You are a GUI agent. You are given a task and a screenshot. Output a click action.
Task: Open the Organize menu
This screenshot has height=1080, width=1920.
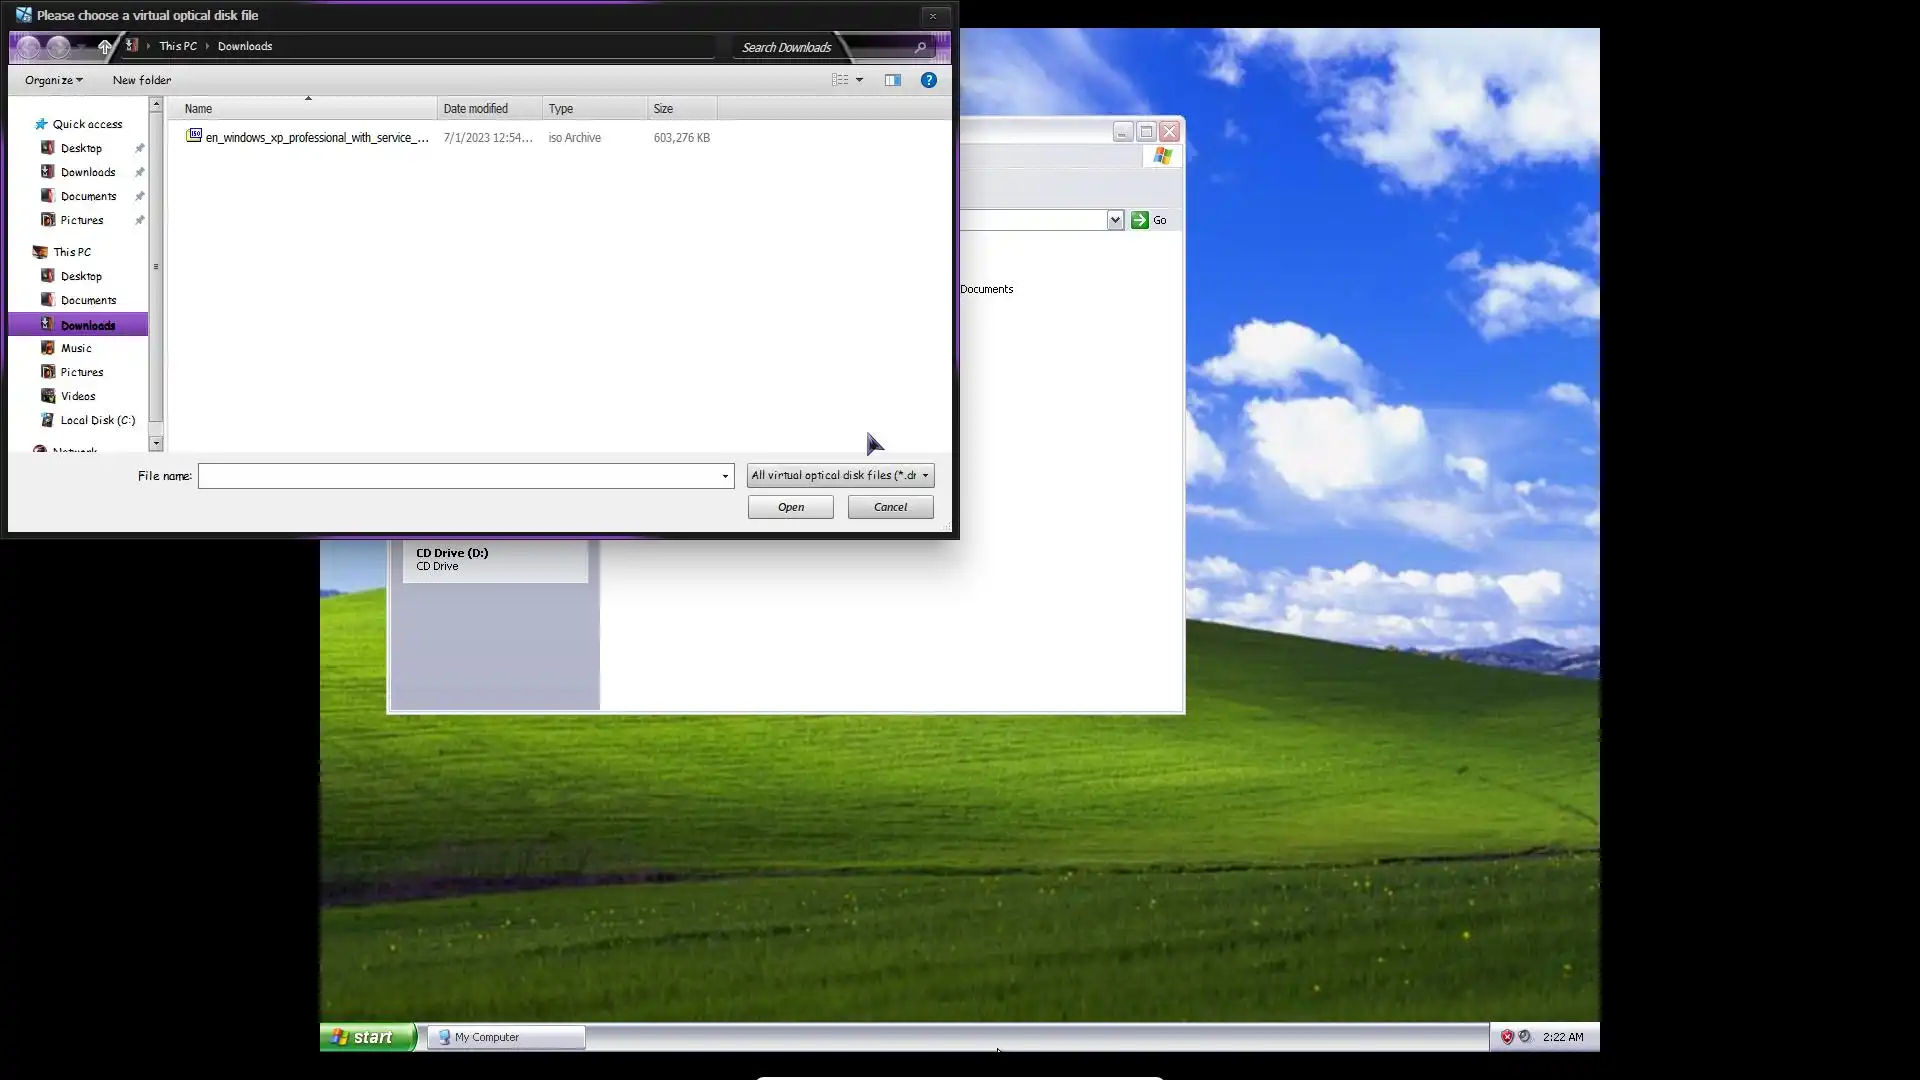(x=53, y=80)
